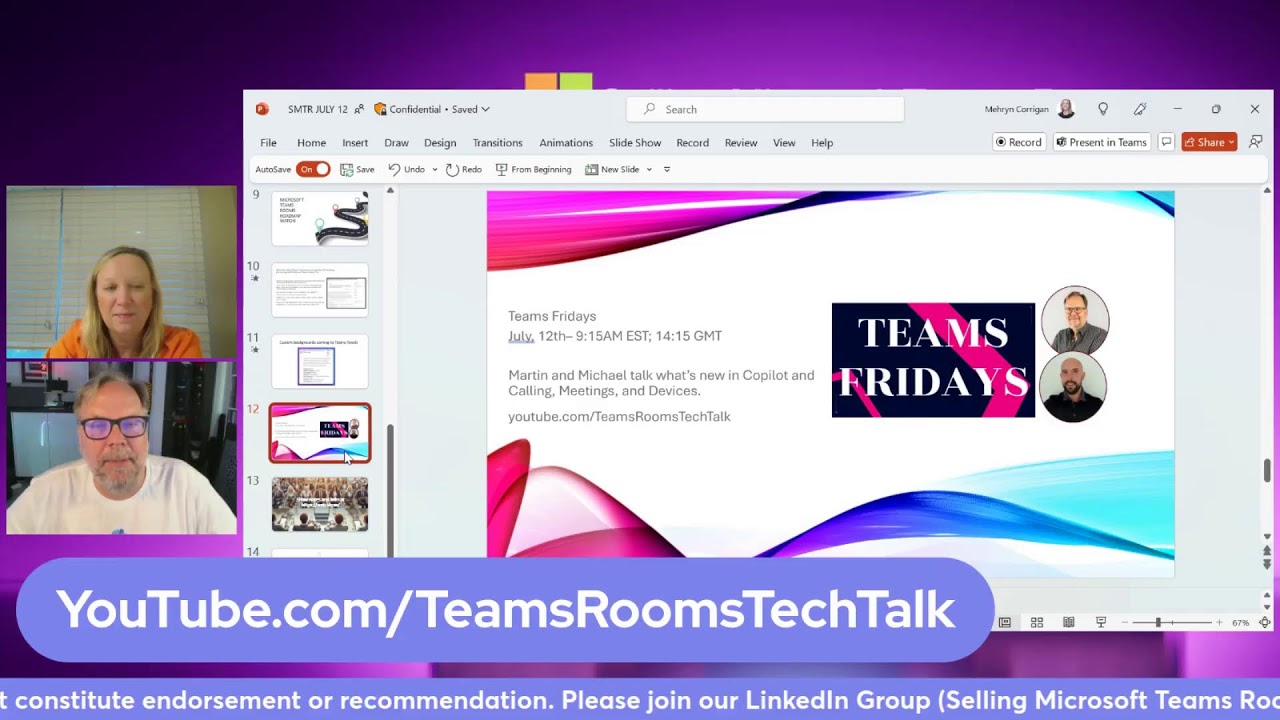Select the TEAMS FRIDAYS banner image
Screen dimensions: 1280x720
(x=933, y=360)
